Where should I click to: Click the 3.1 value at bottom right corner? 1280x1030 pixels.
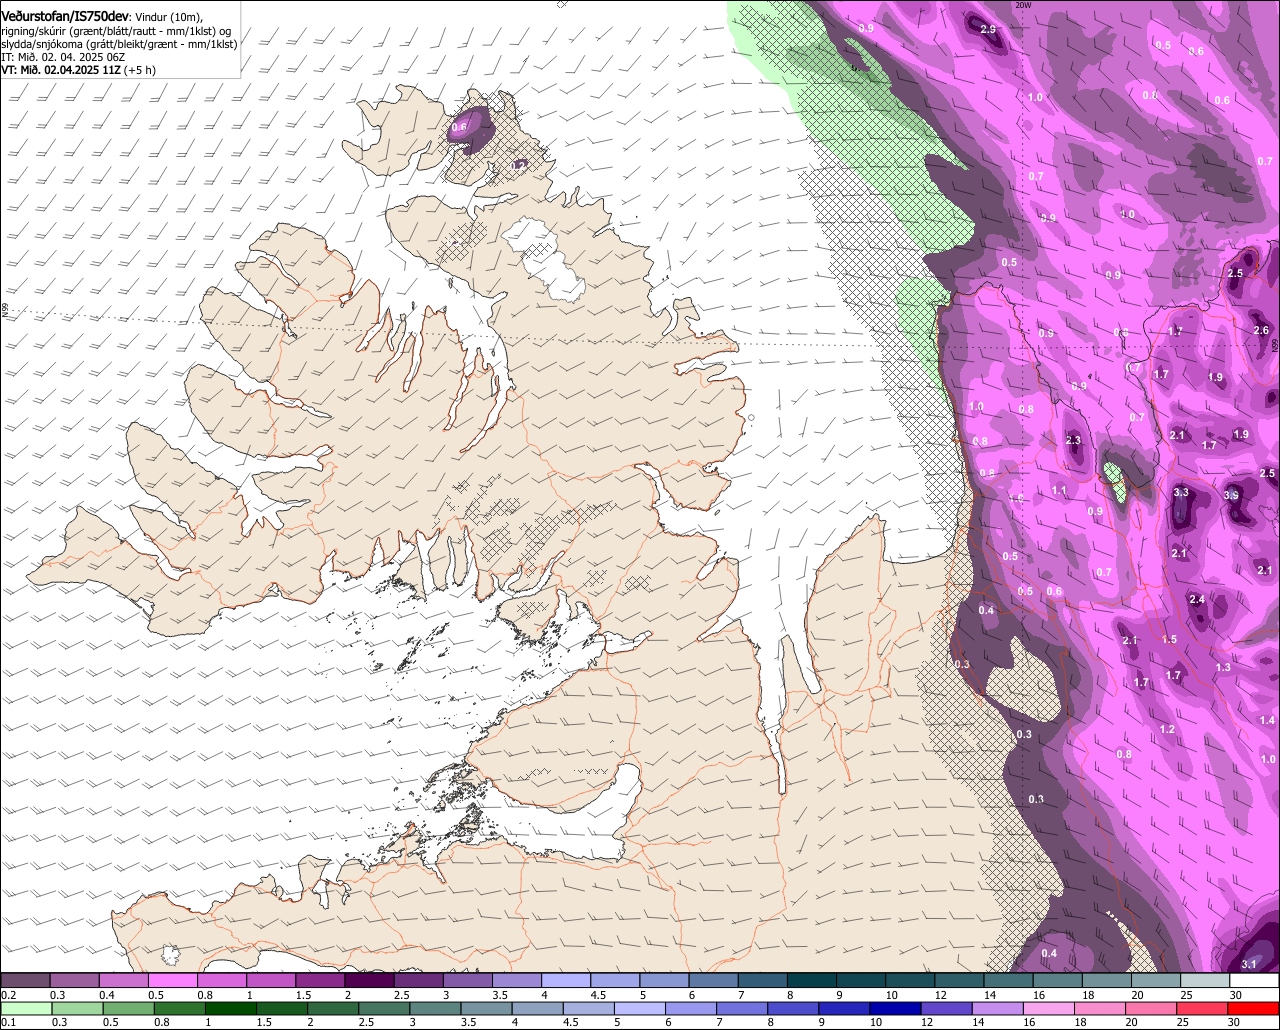(1249, 964)
